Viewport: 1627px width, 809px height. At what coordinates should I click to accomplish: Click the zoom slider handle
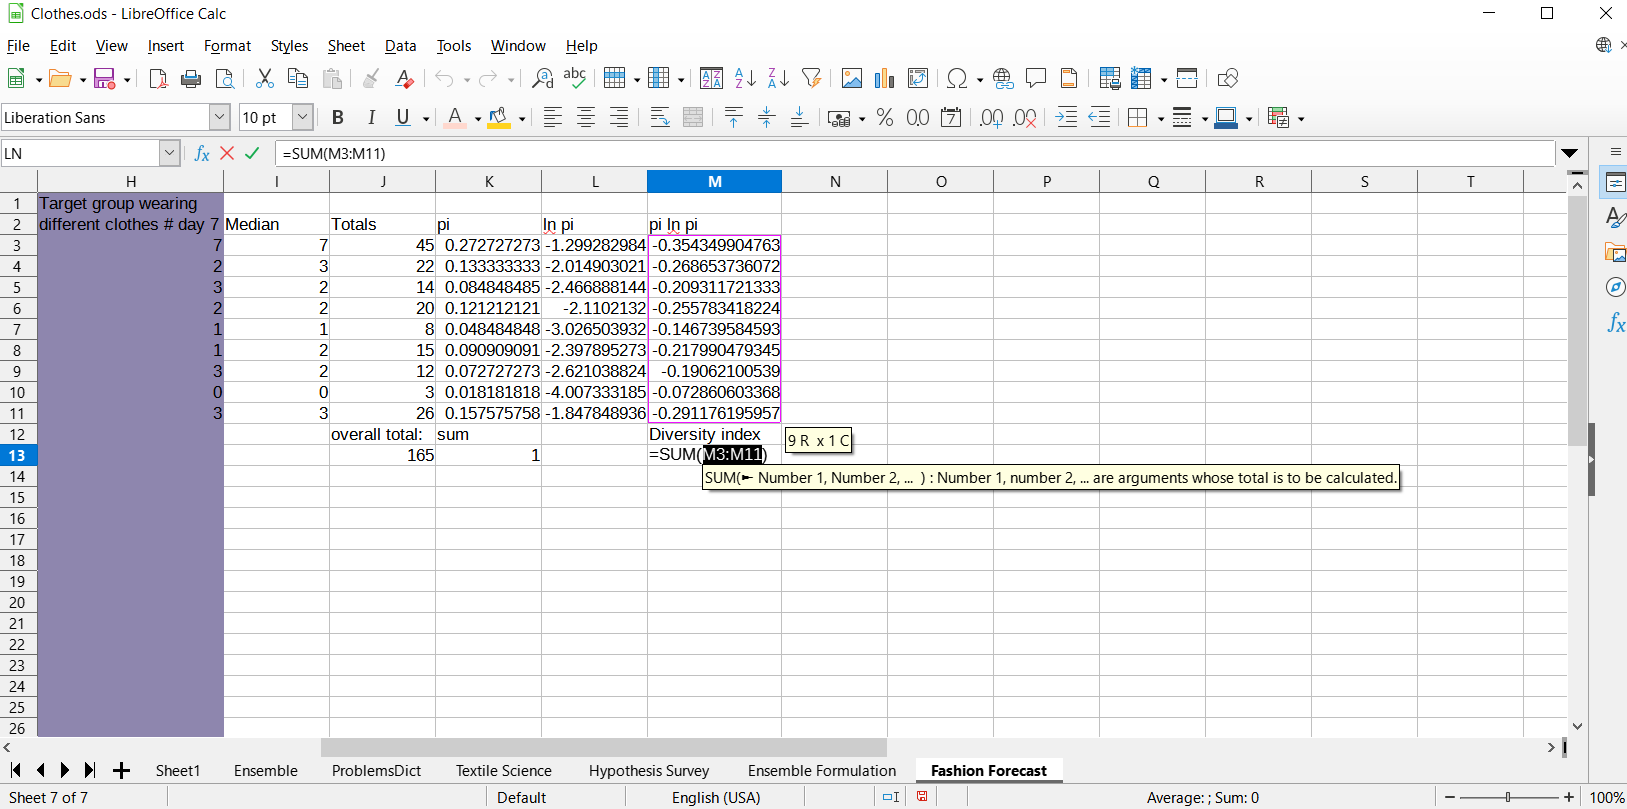point(1508,797)
